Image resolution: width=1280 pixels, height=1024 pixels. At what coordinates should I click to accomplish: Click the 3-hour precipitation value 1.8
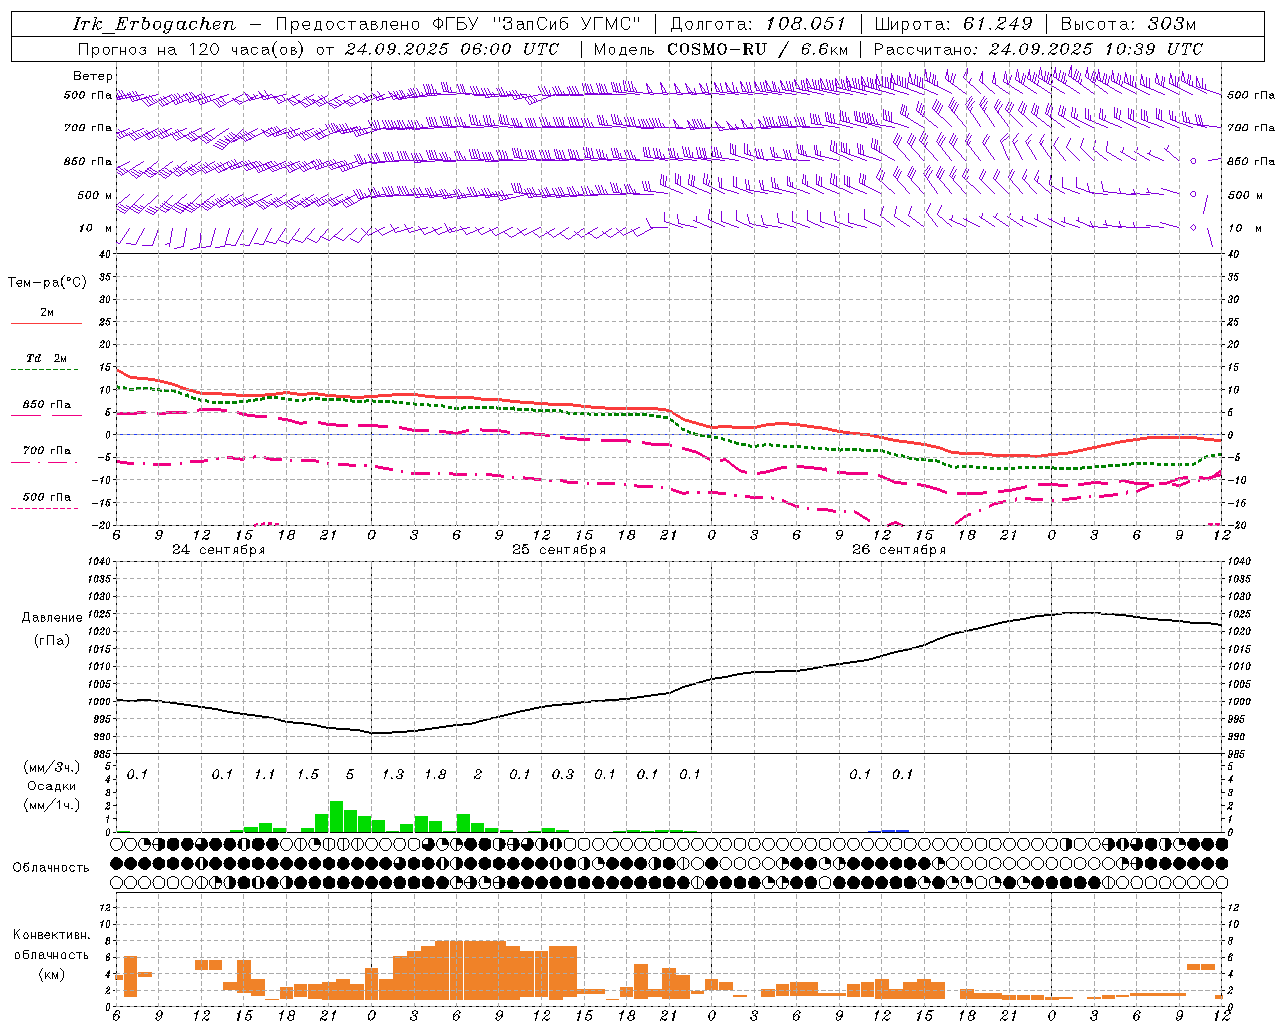click(434, 775)
